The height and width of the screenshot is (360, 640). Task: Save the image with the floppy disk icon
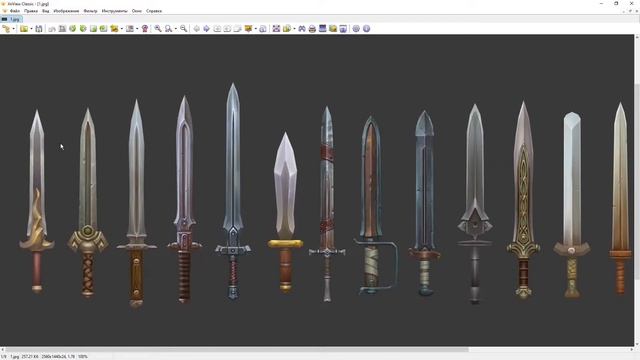click(39, 29)
